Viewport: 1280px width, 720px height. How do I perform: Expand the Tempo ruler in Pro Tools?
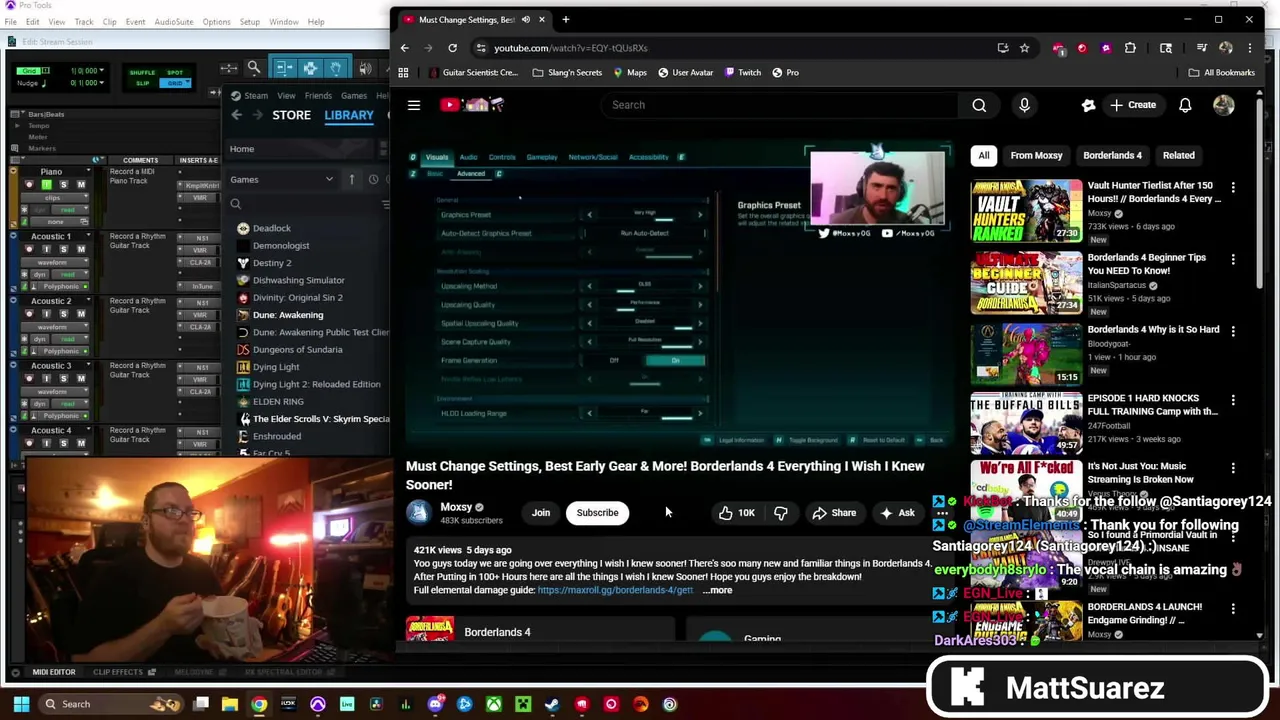tap(17, 126)
